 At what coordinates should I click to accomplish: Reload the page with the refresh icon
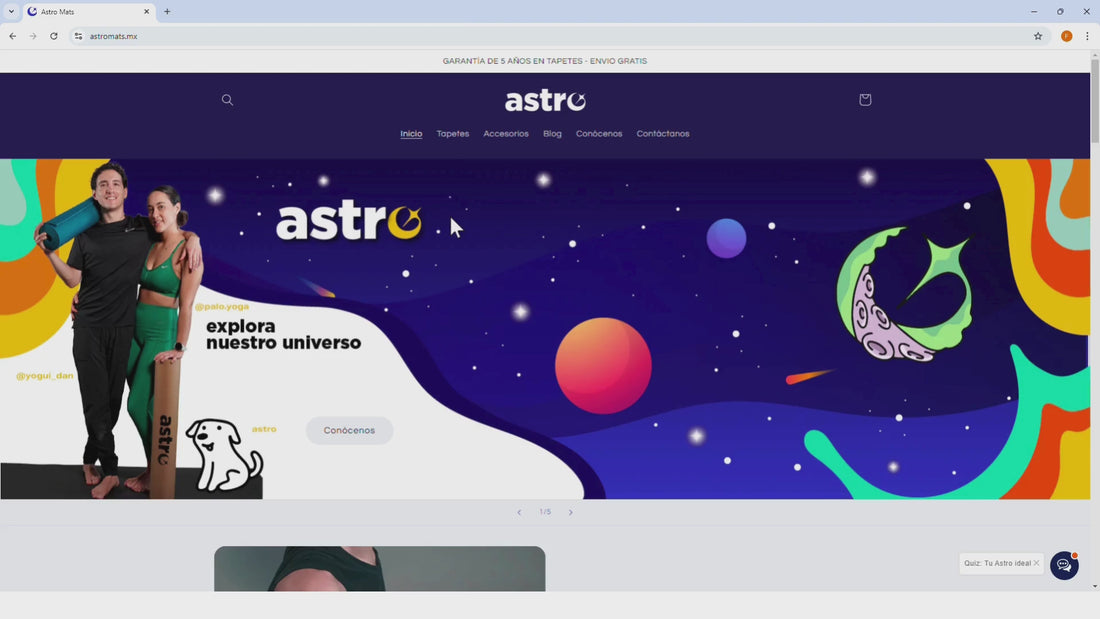coord(53,36)
